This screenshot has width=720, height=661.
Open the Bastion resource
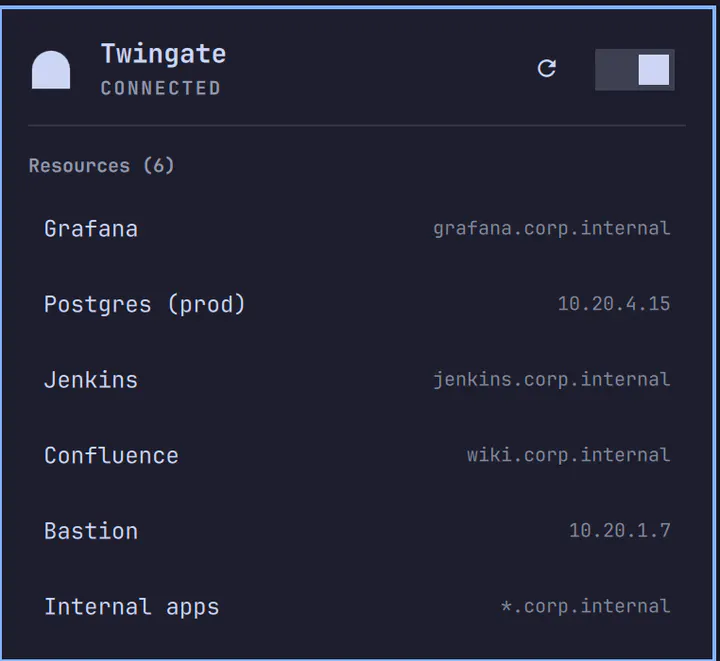click(357, 531)
